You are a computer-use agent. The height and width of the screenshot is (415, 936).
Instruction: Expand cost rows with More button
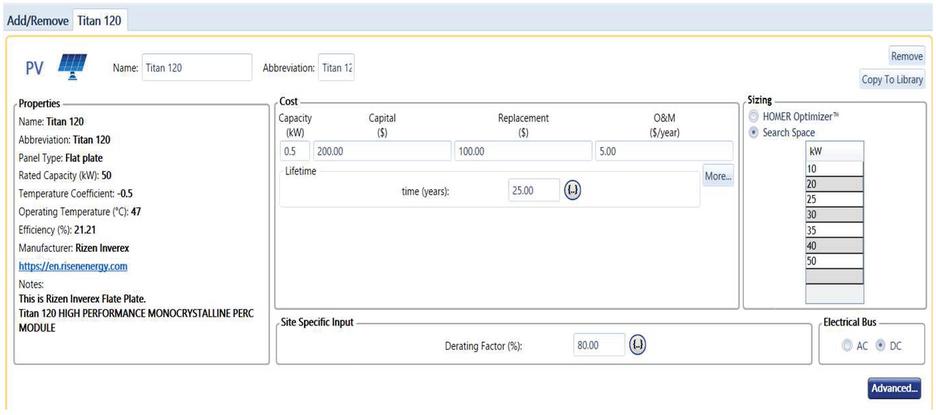[717, 176]
